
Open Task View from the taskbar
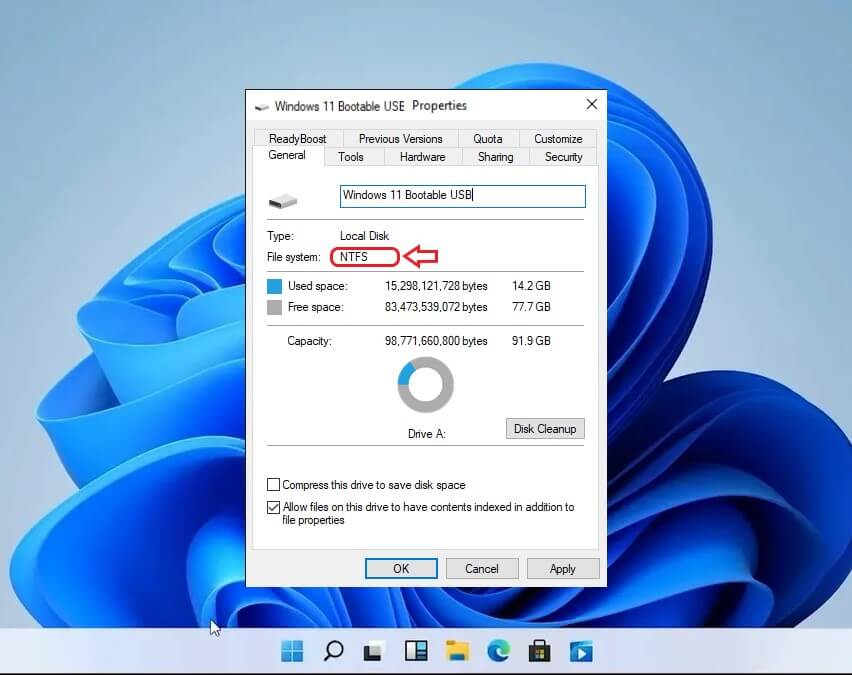click(x=374, y=650)
